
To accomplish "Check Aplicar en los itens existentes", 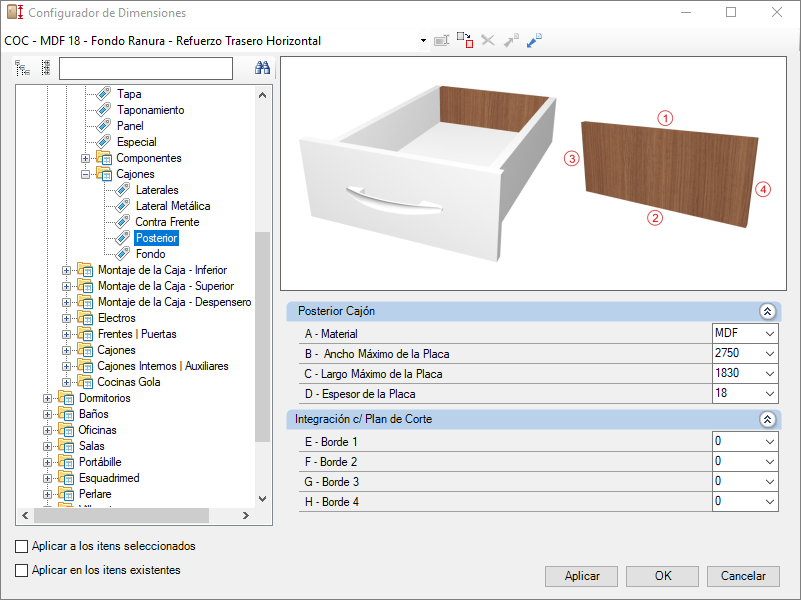I will (x=21, y=570).
